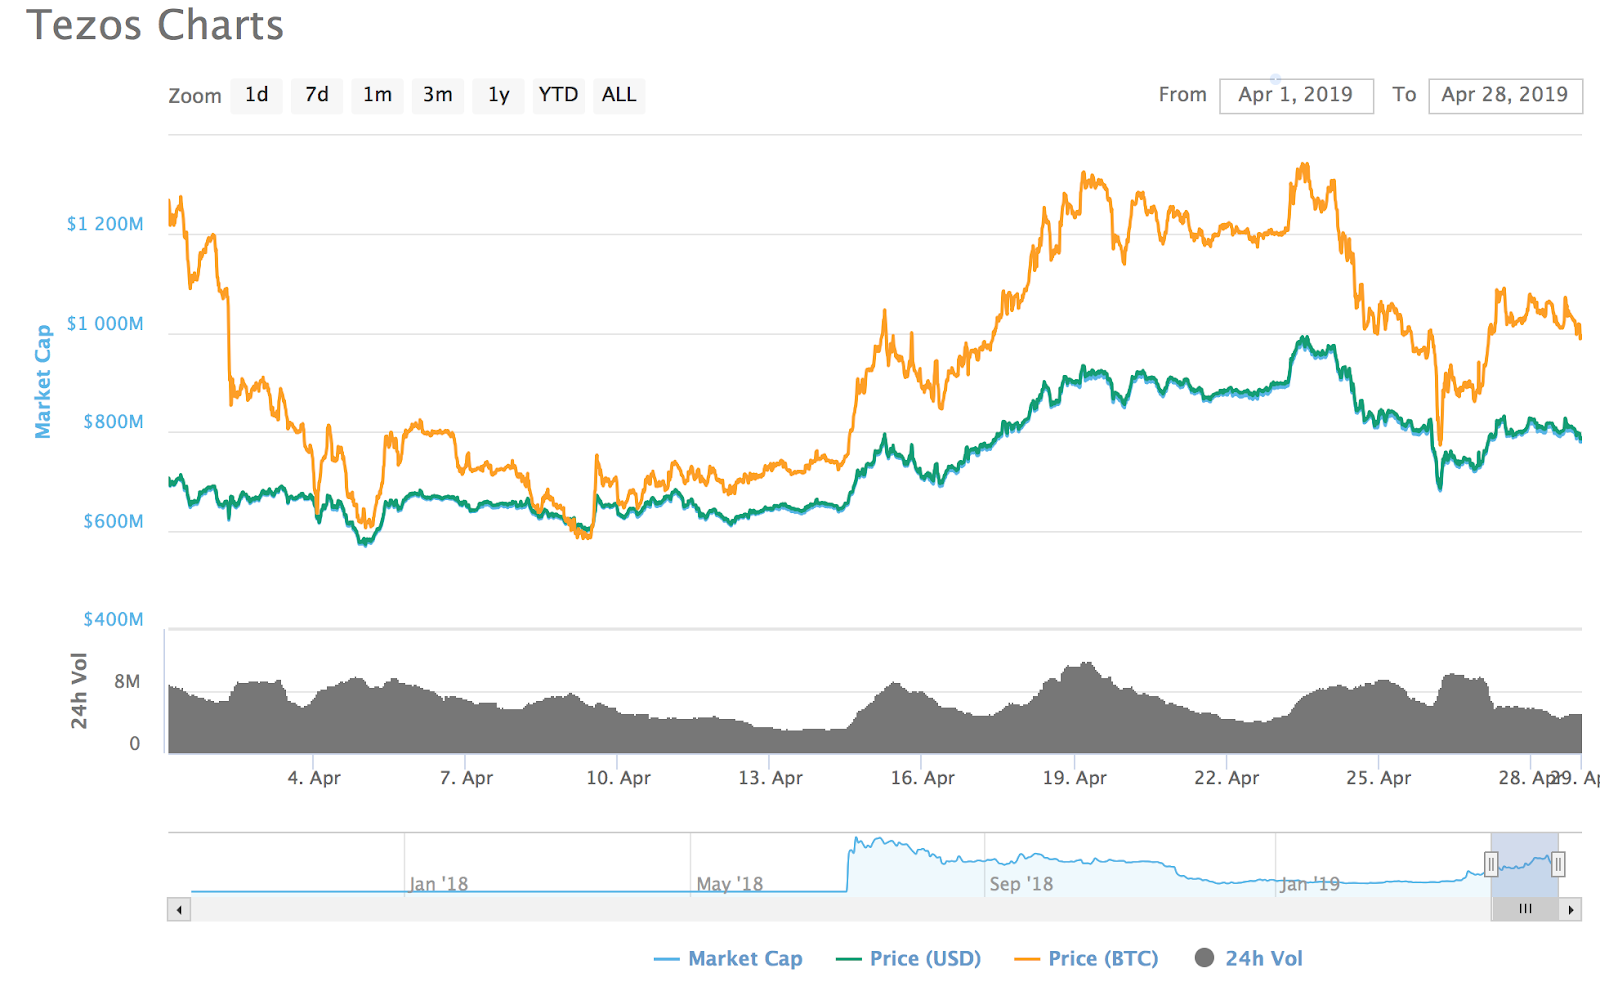This screenshot has height=982, width=1600.
Task: Click the 13. Apr date label
Action: tap(770, 778)
